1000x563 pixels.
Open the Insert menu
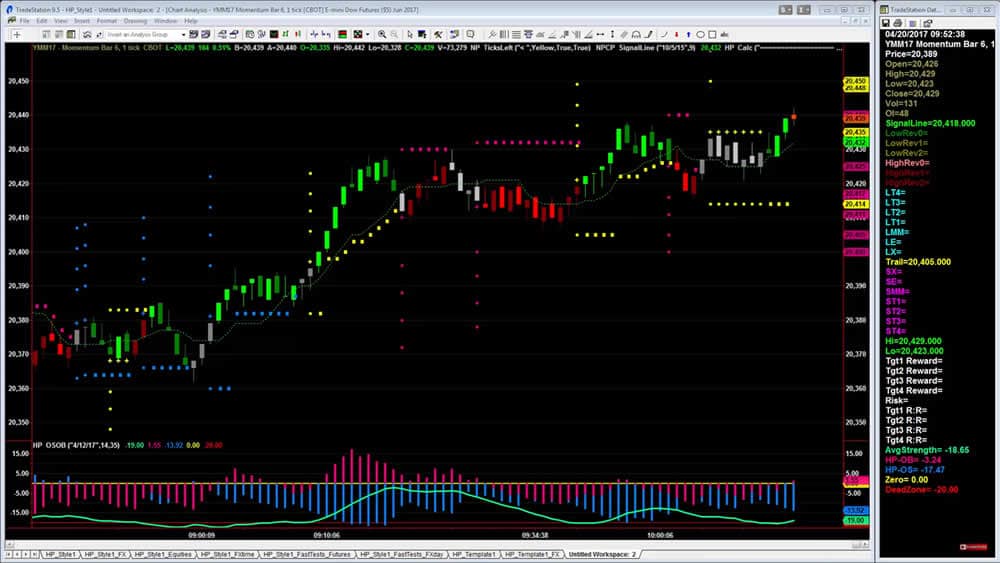coord(82,21)
